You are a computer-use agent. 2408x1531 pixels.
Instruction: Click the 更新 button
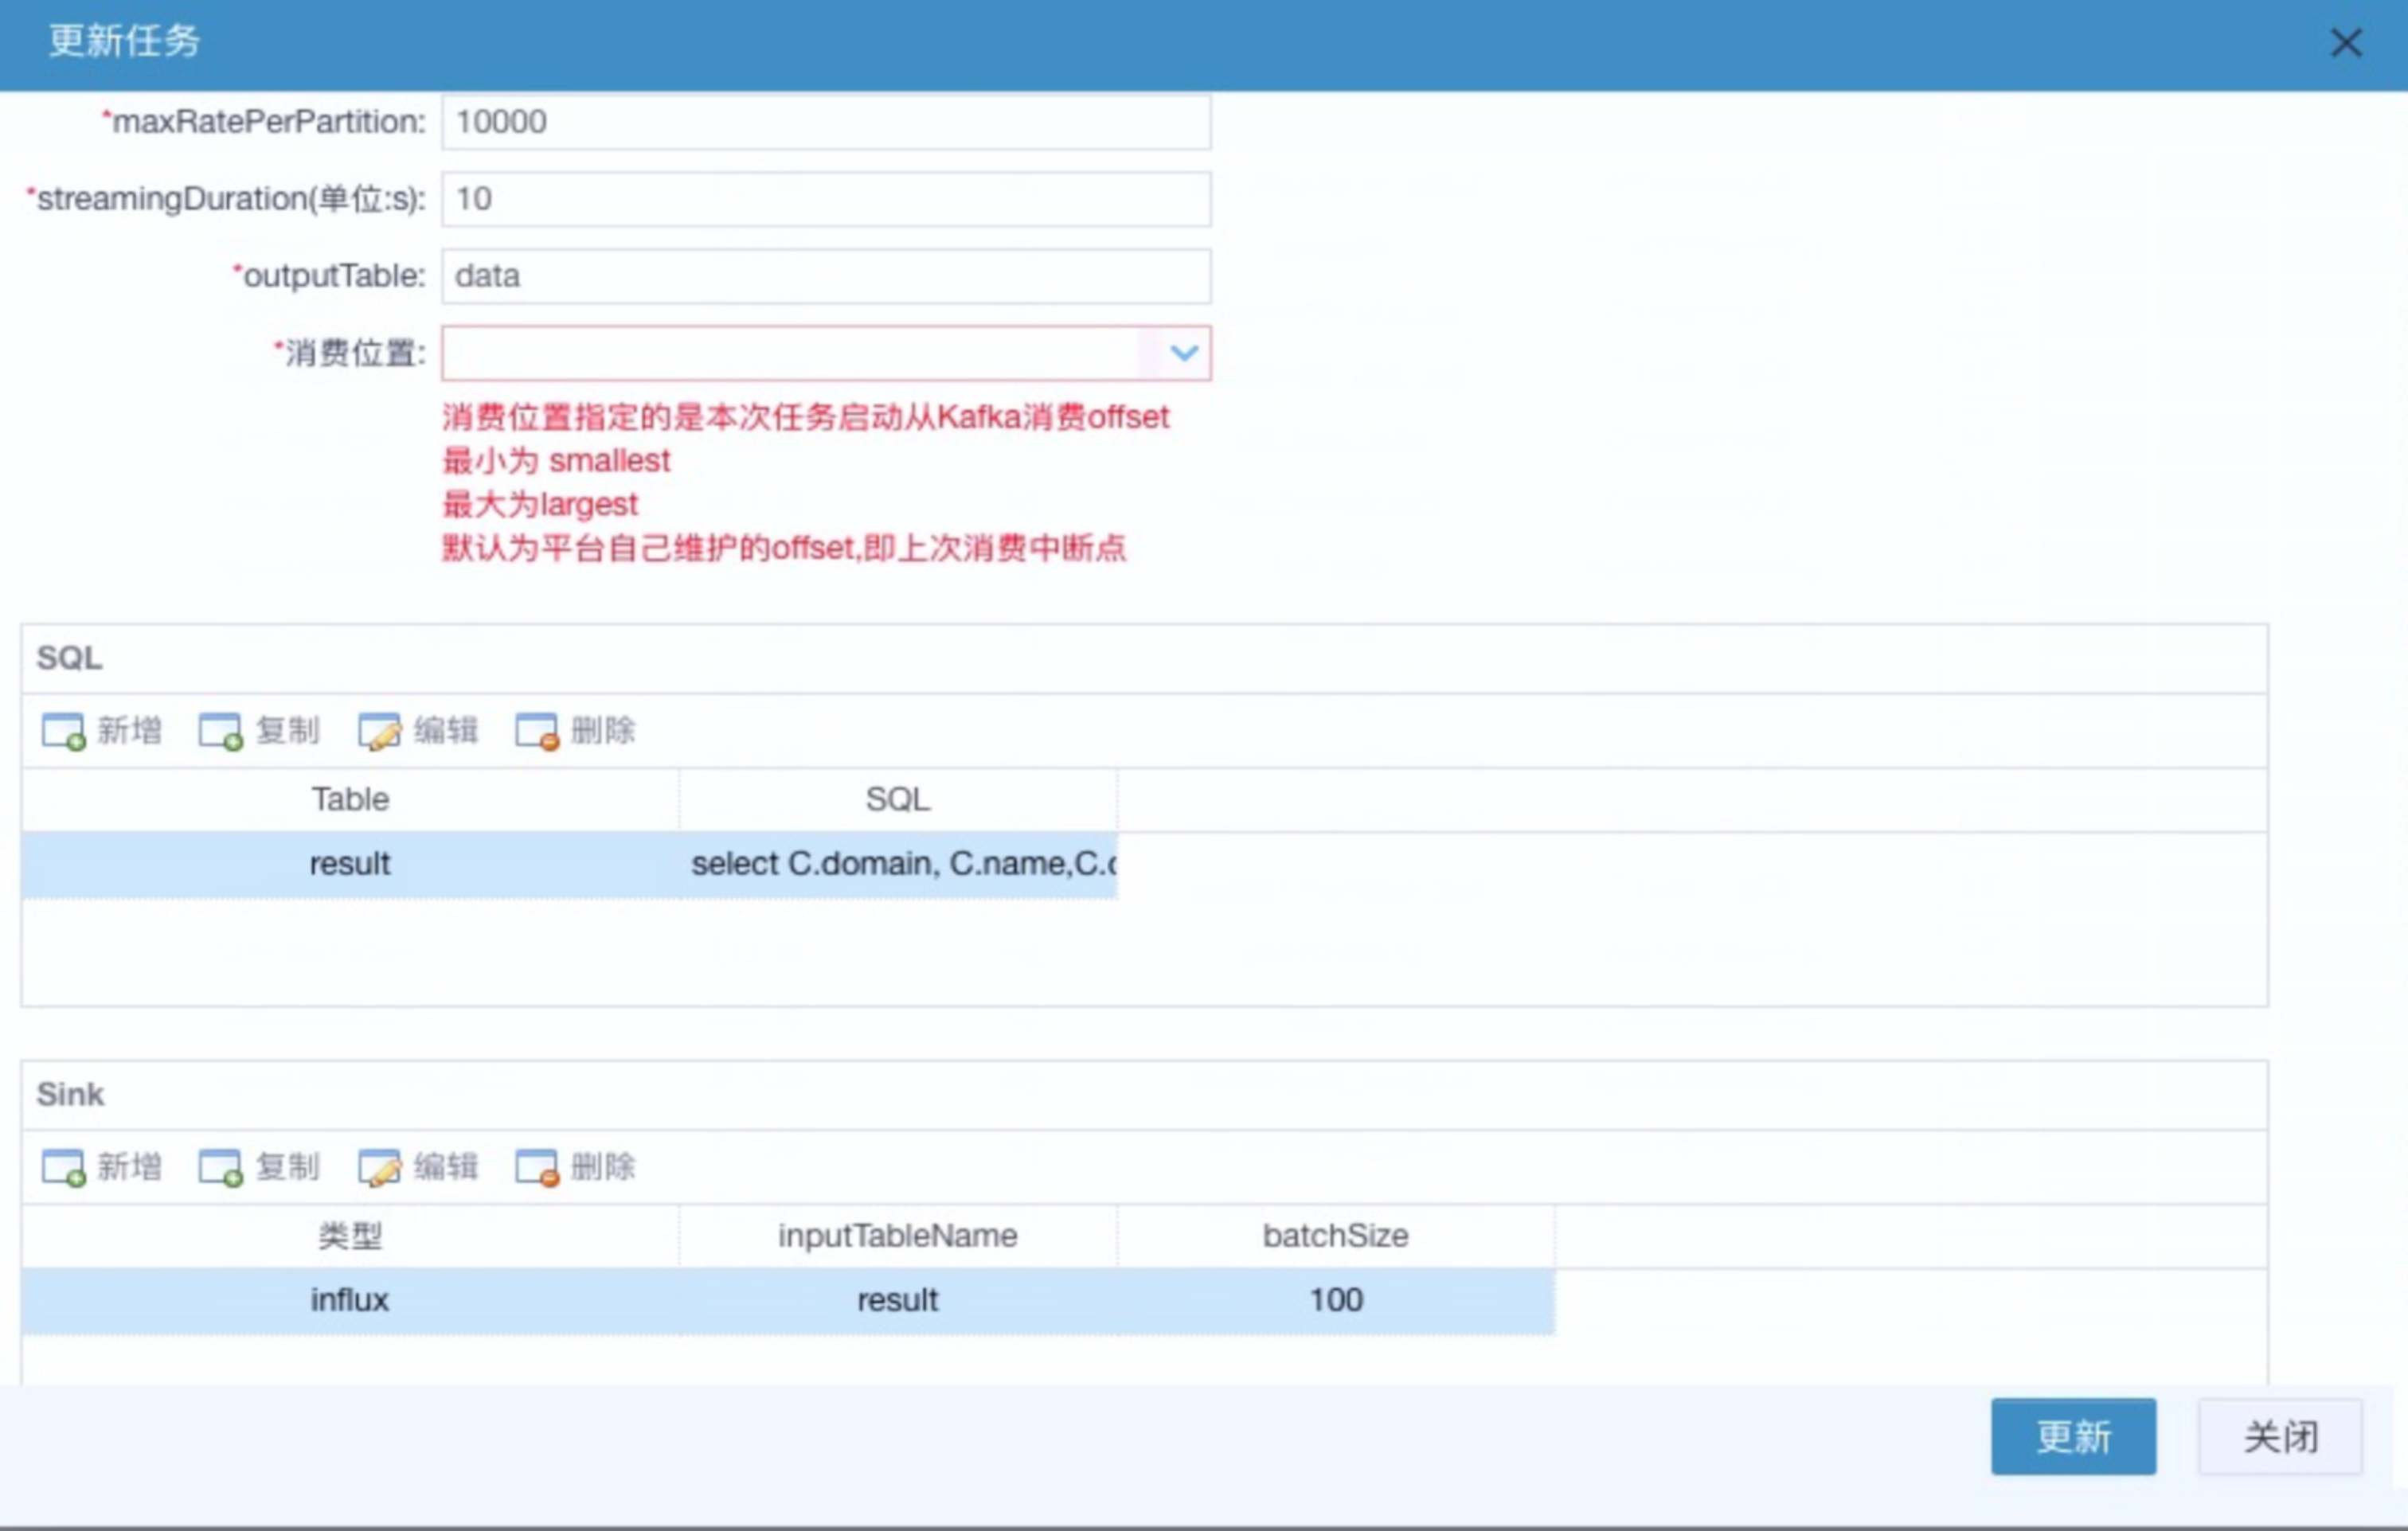2072,1436
